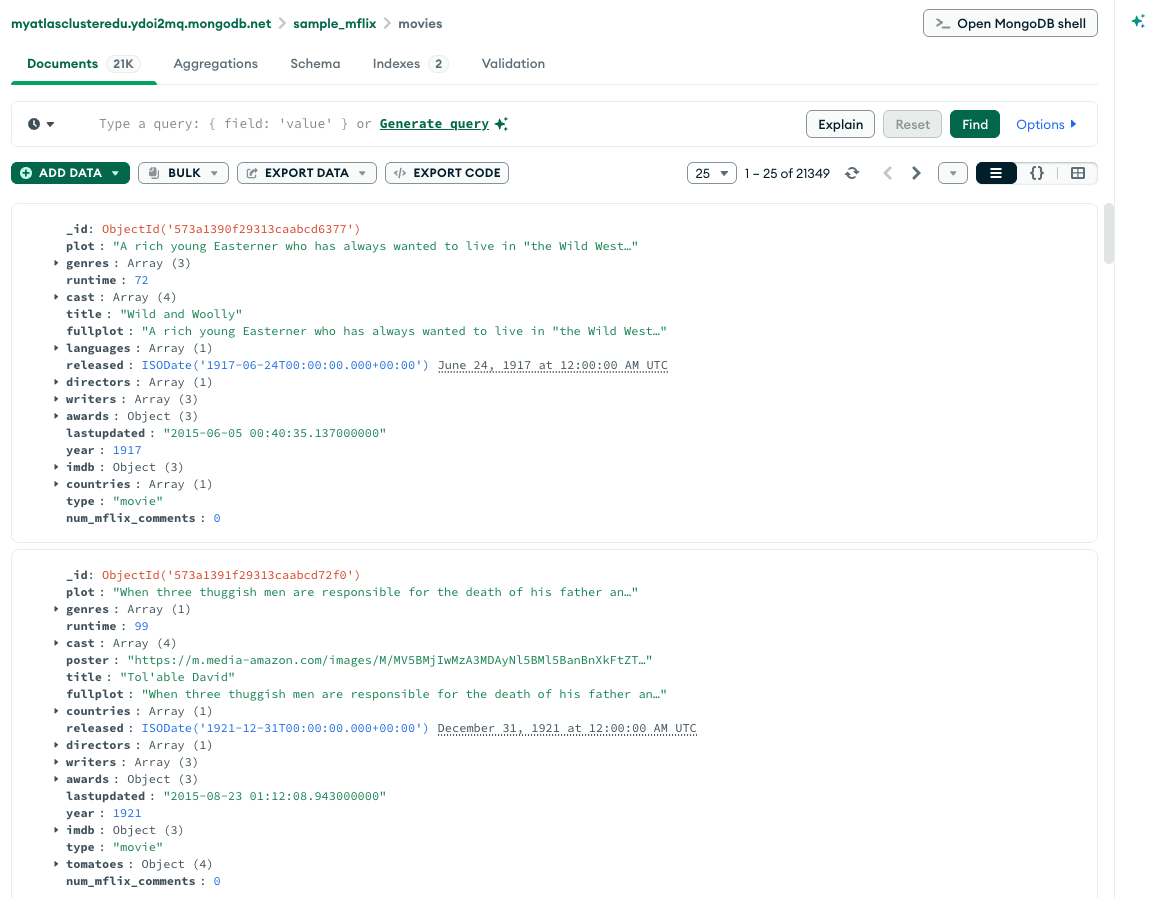Expand directors in Tol'able David document
The width and height of the screenshot is (1158, 898).
click(x=56, y=745)
